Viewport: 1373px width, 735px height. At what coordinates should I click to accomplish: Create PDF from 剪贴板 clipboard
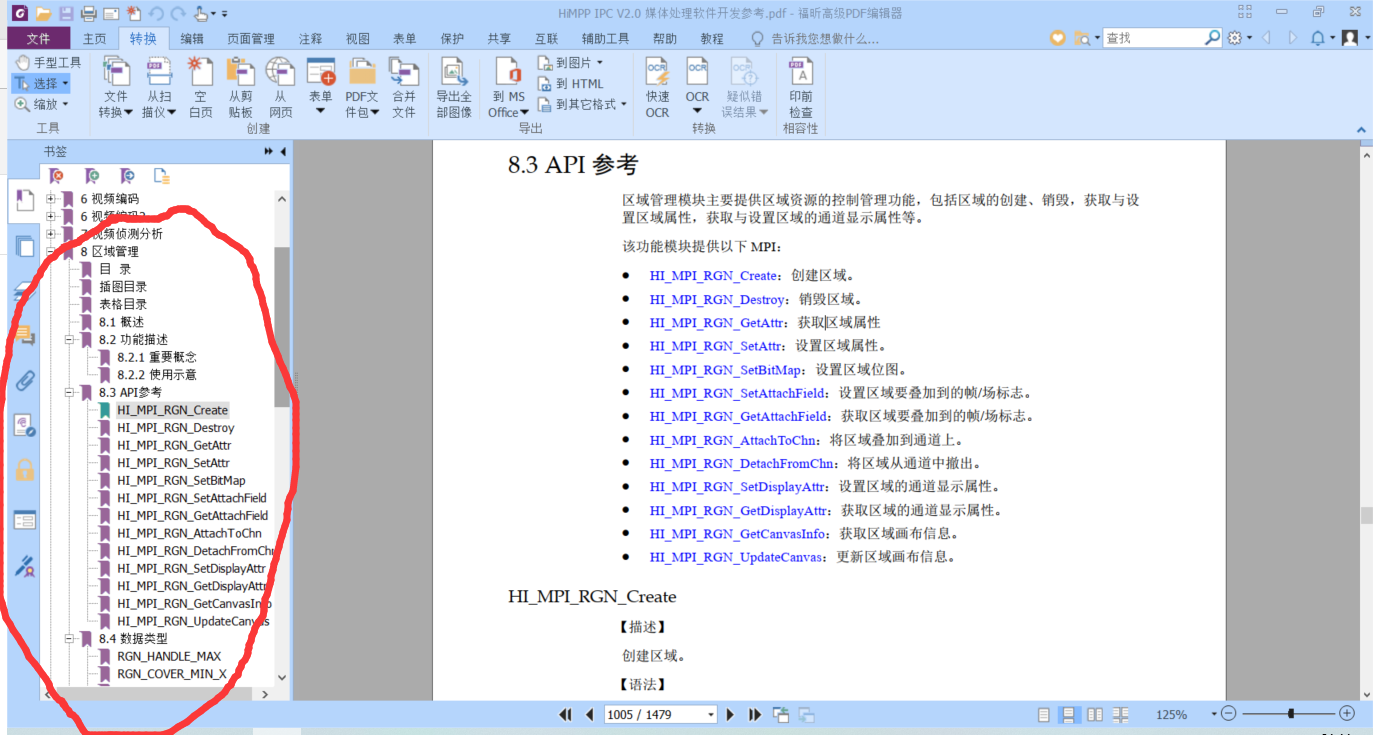[239, 85]
